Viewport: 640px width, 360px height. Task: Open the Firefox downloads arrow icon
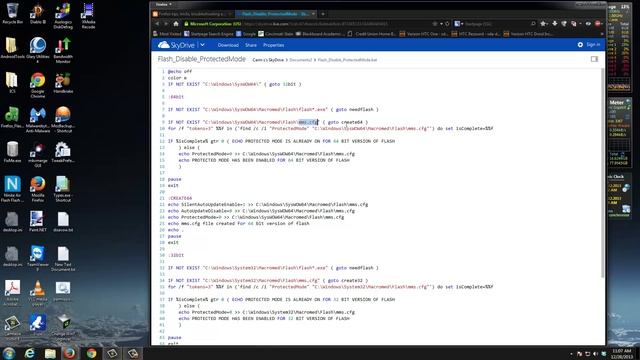coord(554,24)
